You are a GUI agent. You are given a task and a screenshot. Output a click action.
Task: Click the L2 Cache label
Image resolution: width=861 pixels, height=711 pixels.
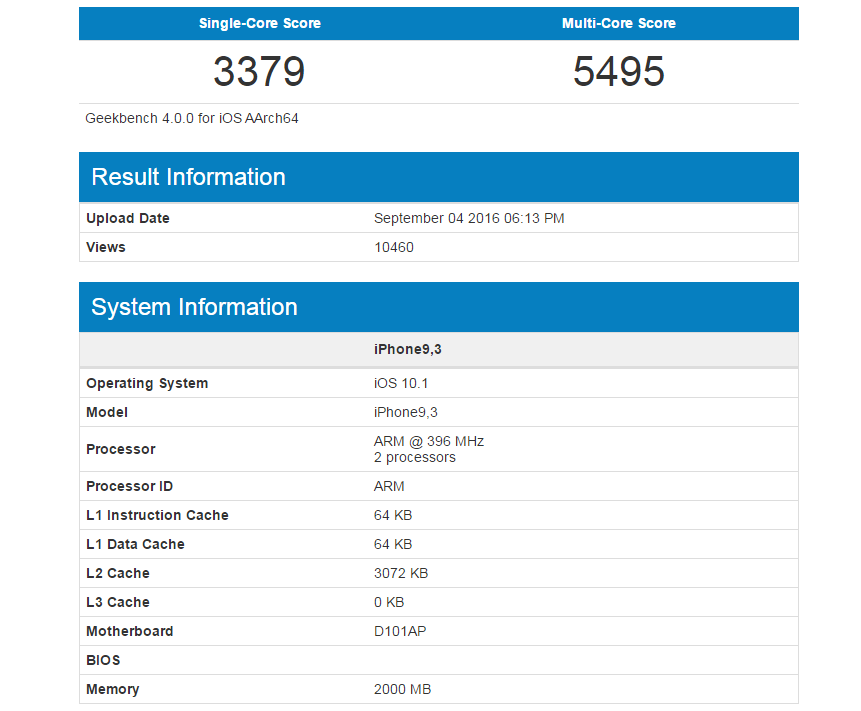pos(118,574)
